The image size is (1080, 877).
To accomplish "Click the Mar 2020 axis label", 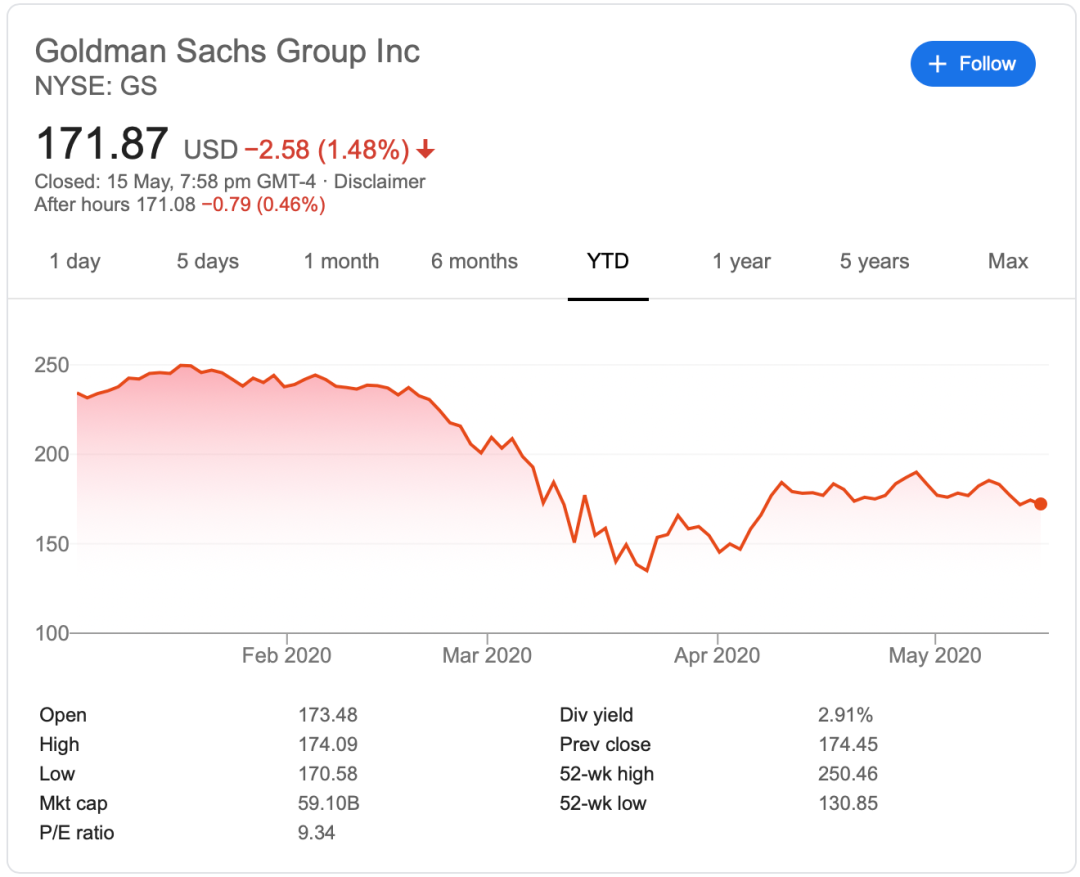I will point(487,656).
